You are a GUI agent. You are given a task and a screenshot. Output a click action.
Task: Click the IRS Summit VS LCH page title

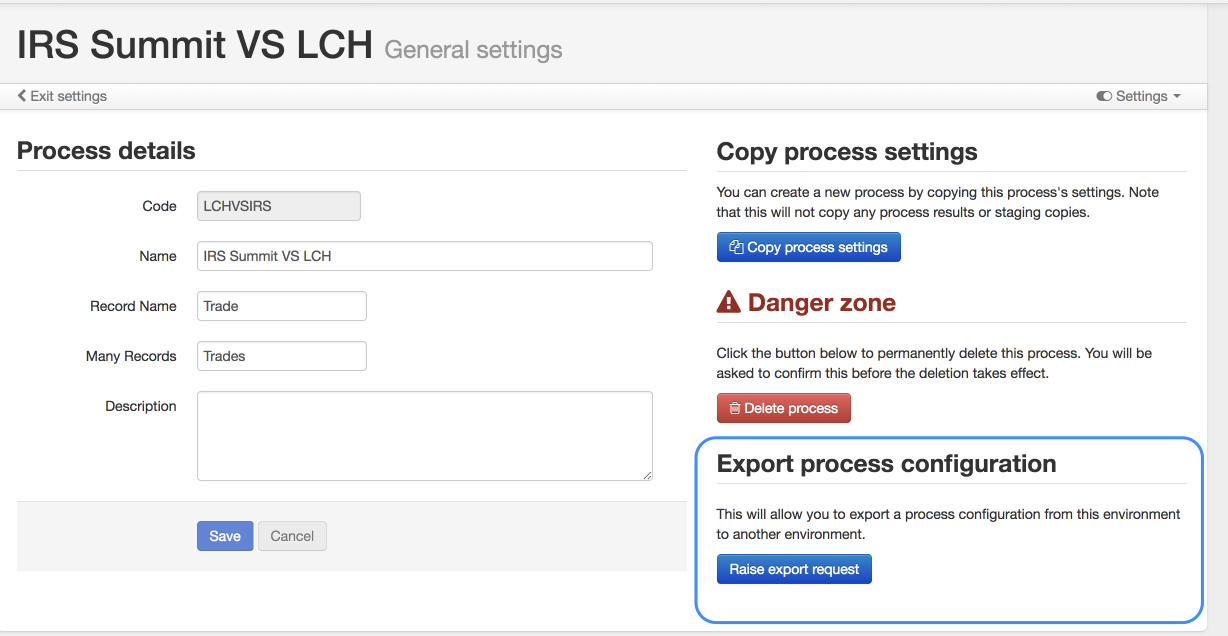pos(195,45)
